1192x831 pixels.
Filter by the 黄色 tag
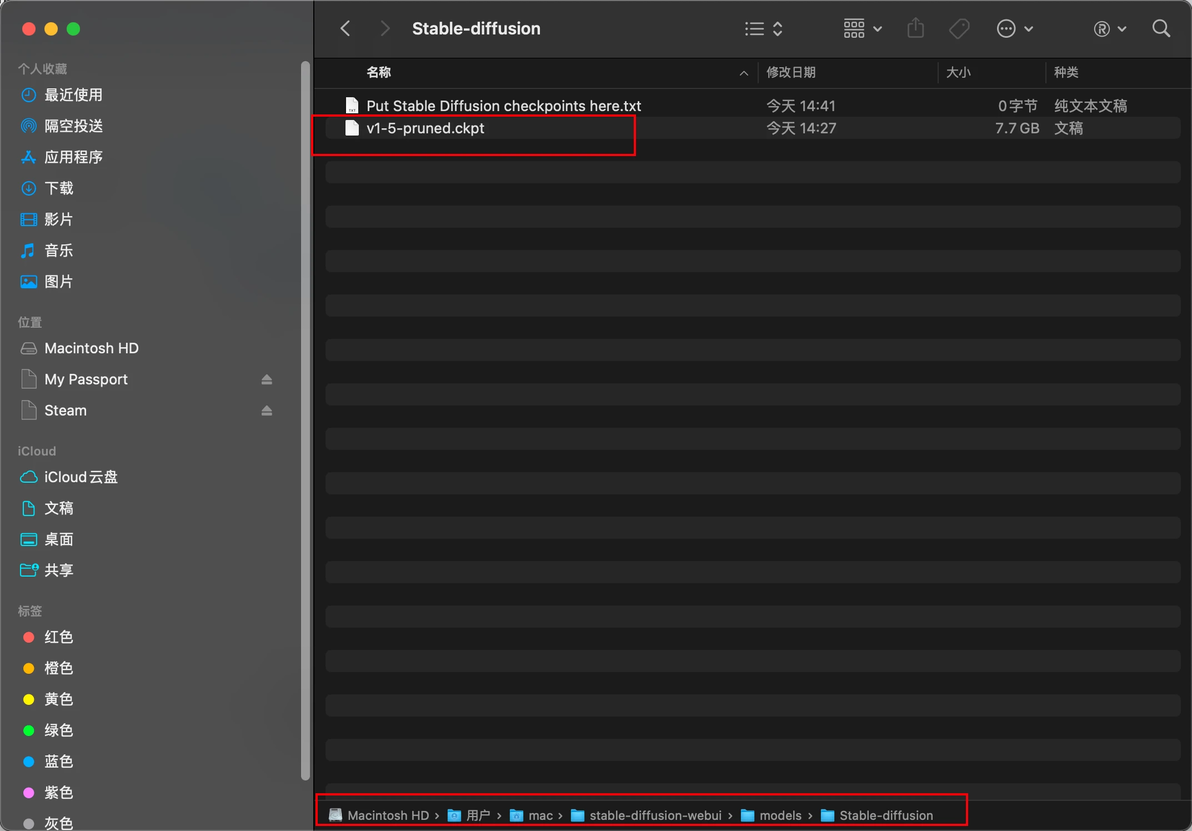[59, 699]
